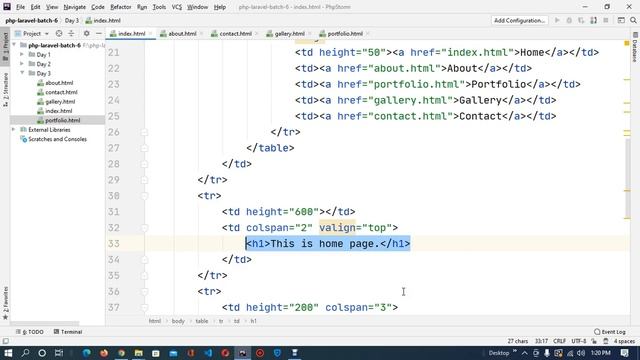Click the PhpStorm taskbar icon

point(242,353)
